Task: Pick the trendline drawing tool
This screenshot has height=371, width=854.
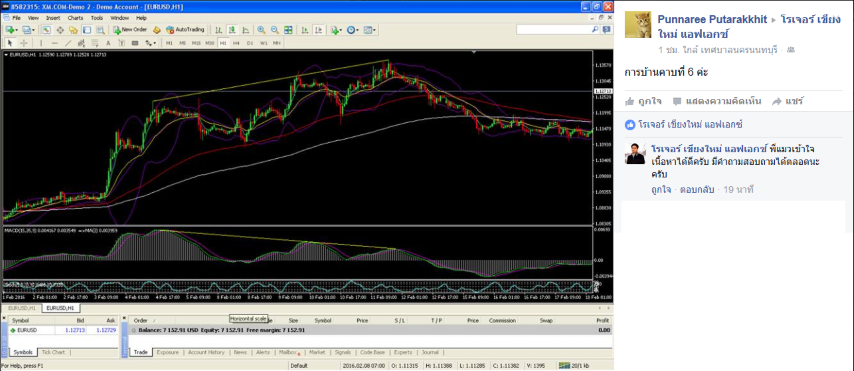Action: tap(68, 43)
